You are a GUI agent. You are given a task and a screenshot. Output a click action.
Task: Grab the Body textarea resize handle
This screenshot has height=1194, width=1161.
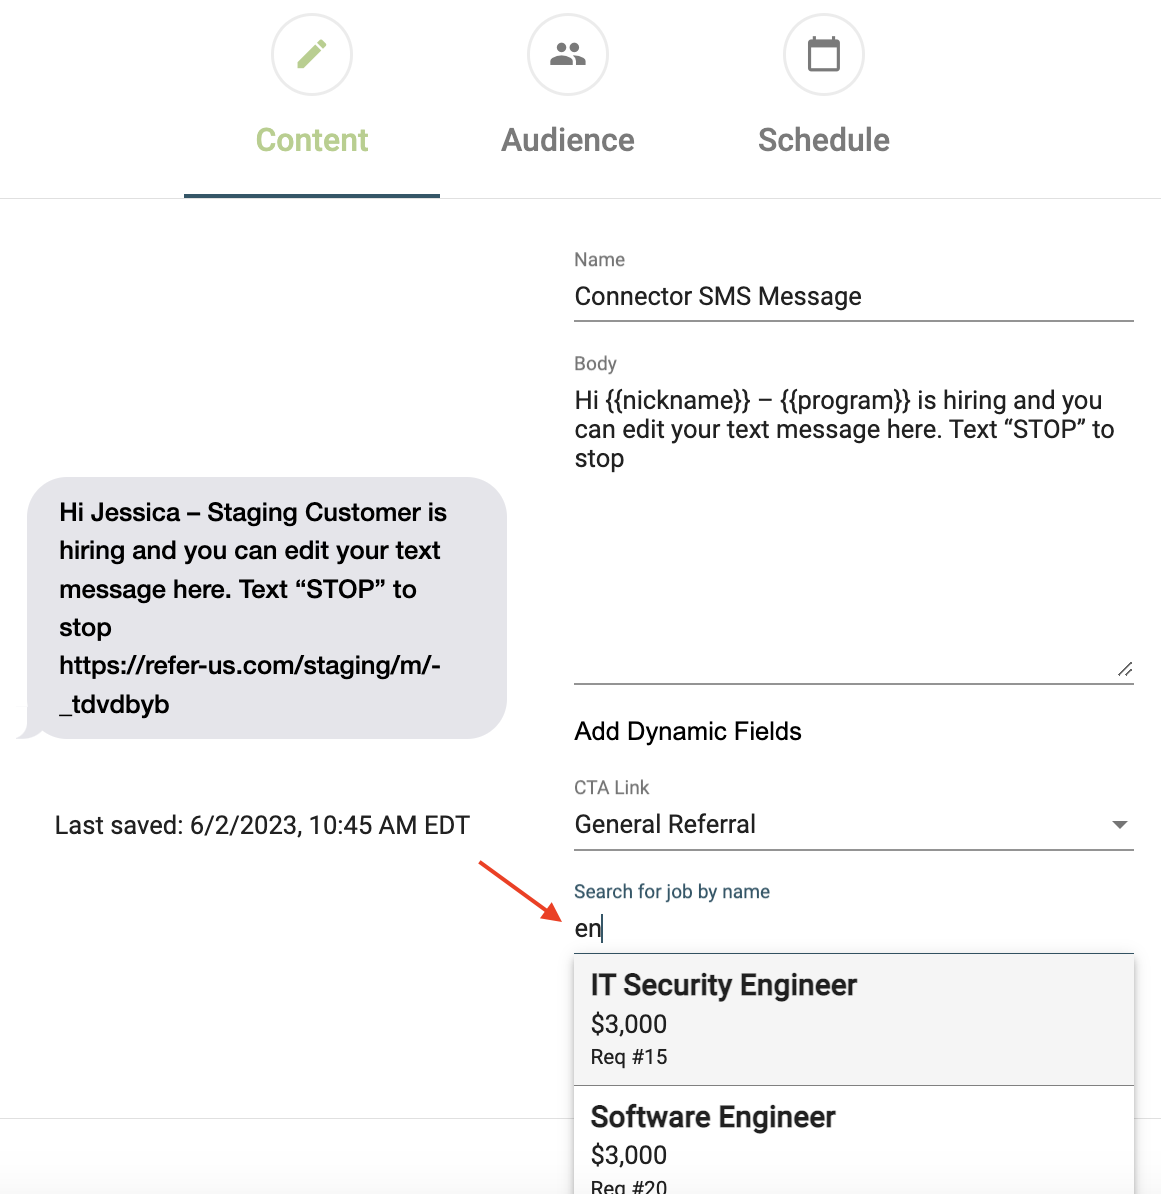tap(1124, 669)
